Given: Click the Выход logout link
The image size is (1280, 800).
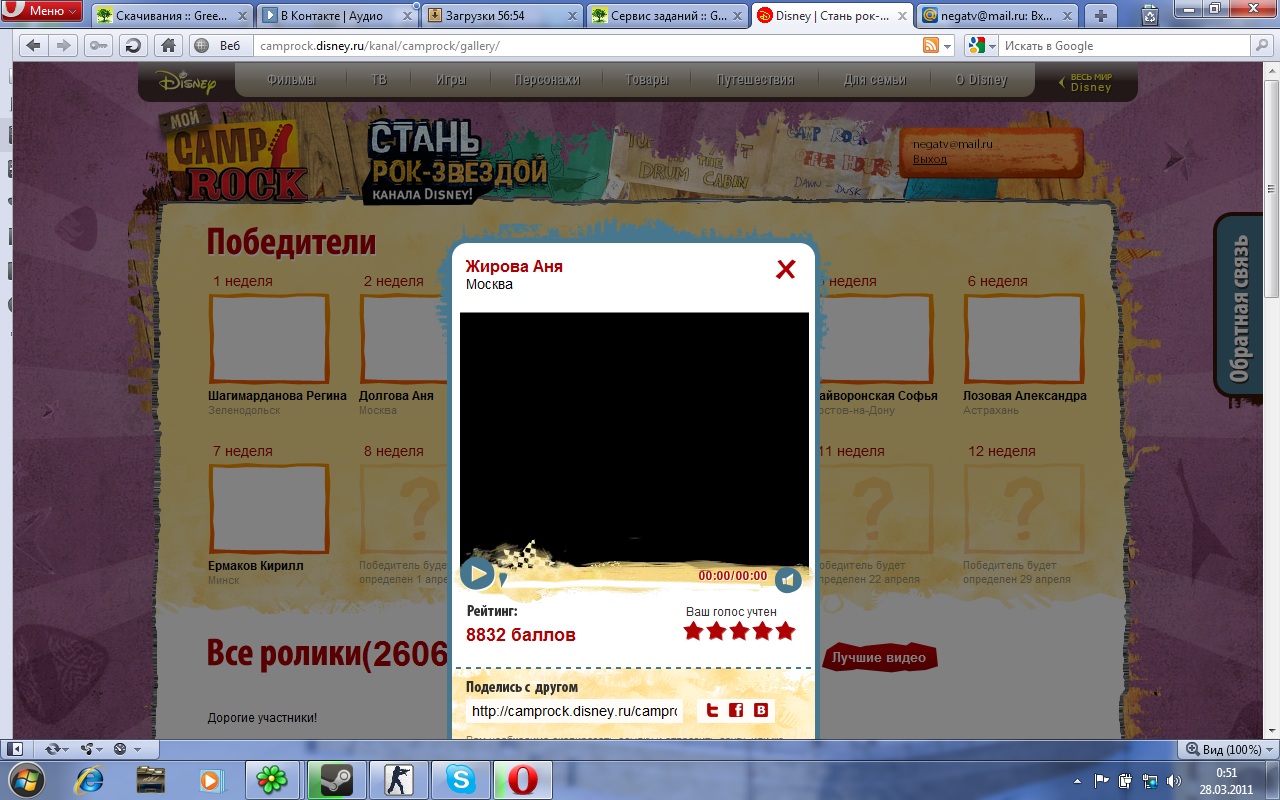Looking at the screenshot, I should tap(930, 159).
